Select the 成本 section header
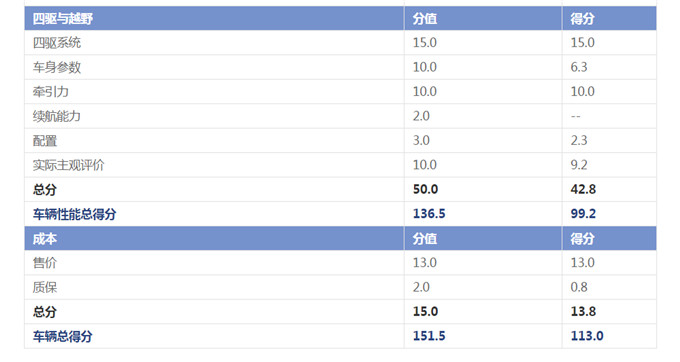 pos(45,238)
